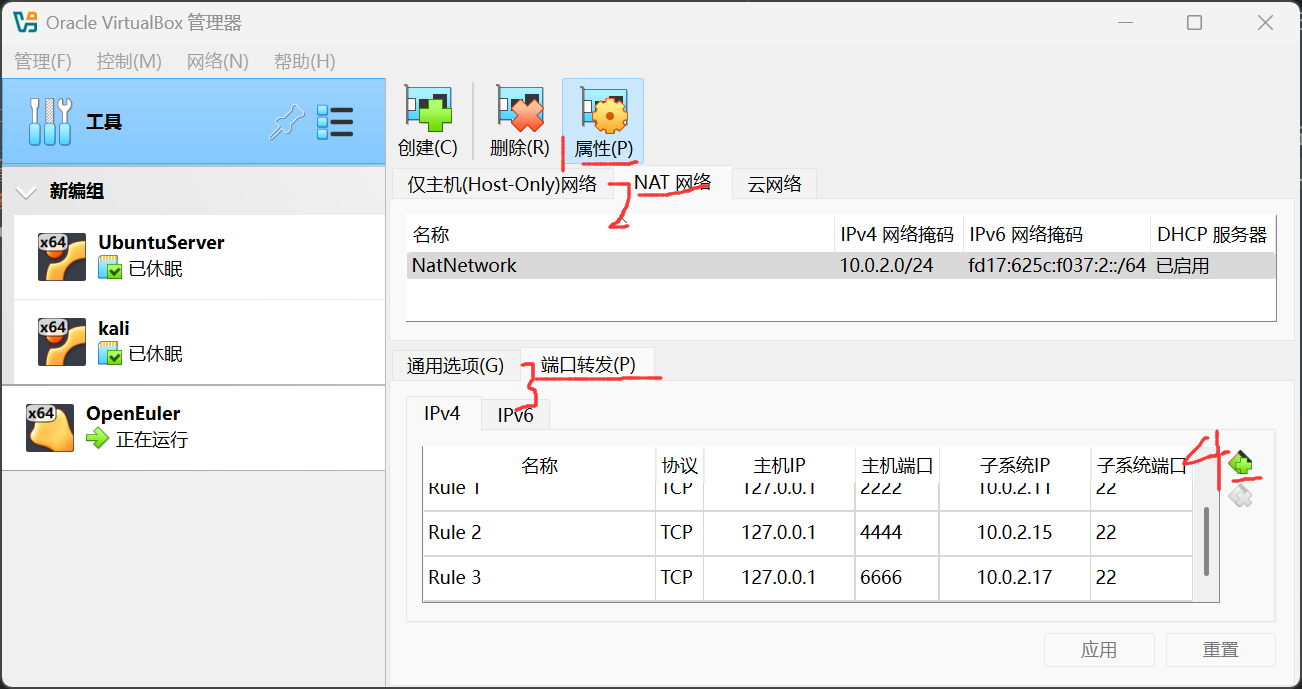Click the 主机IP column header
The width and height of the screenshot is (1302, 689).
point(779,465)
